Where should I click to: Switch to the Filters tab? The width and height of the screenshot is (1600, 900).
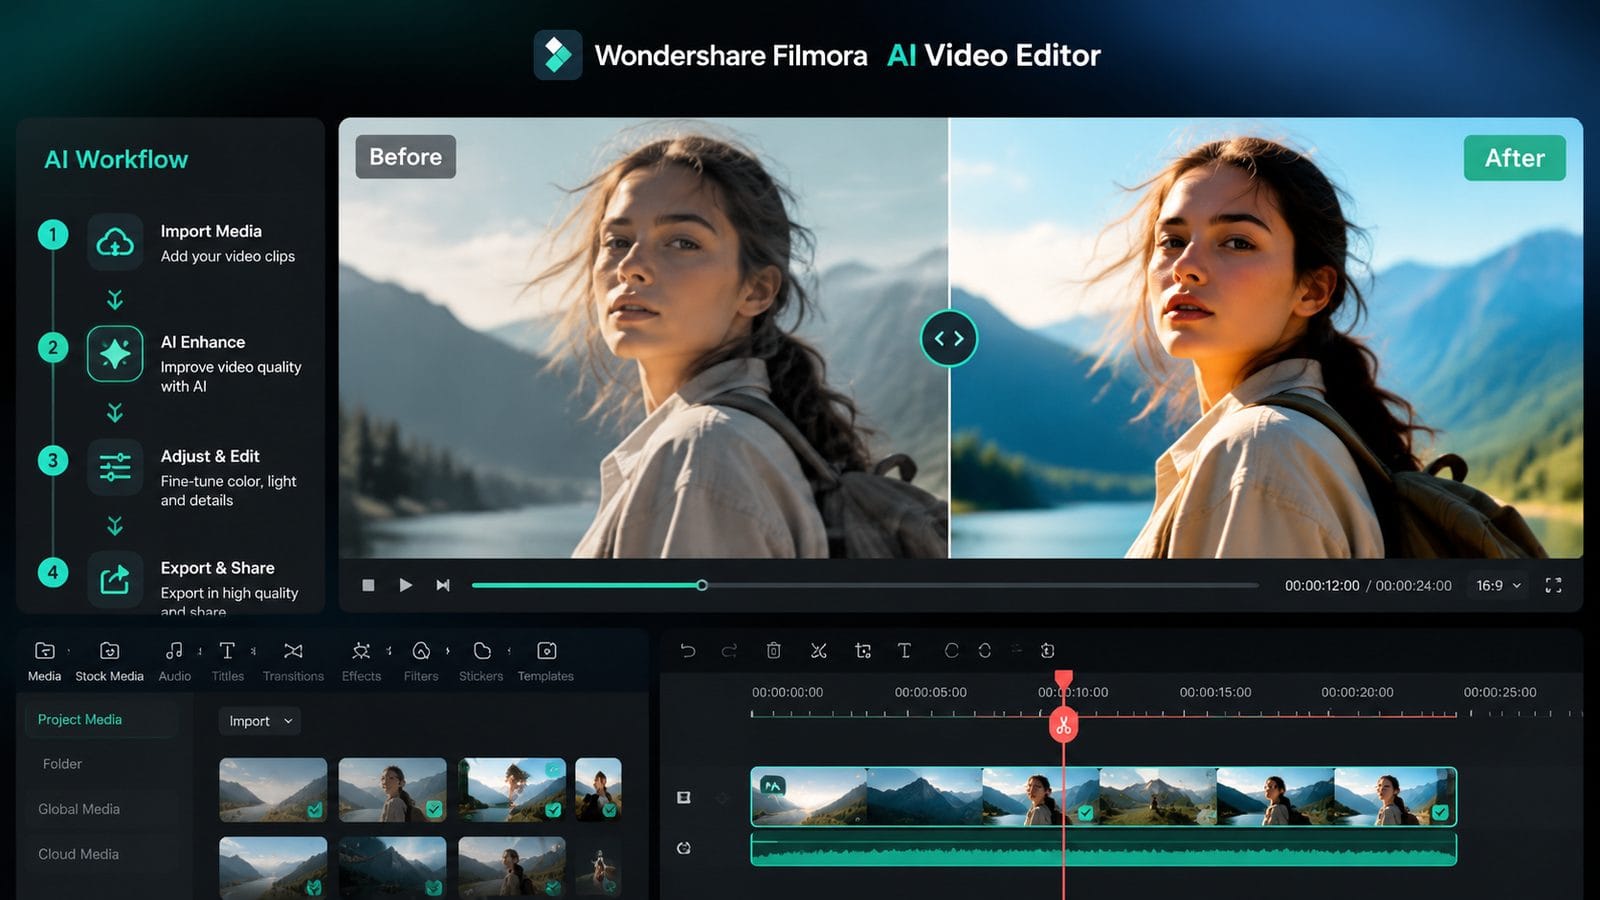(x=421, y=662)
